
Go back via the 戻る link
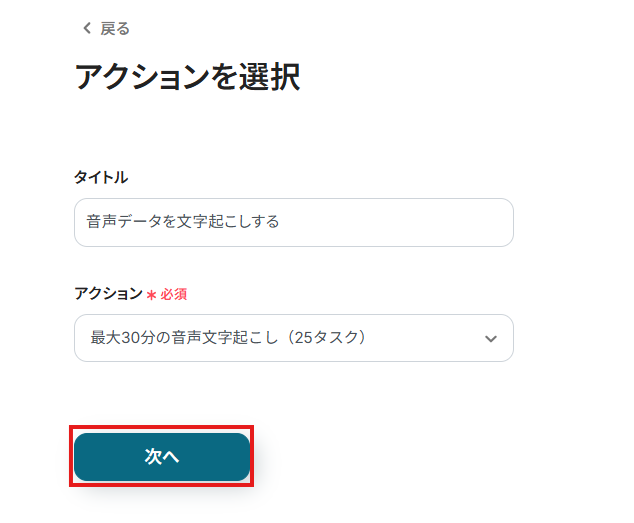click(114, 28)
